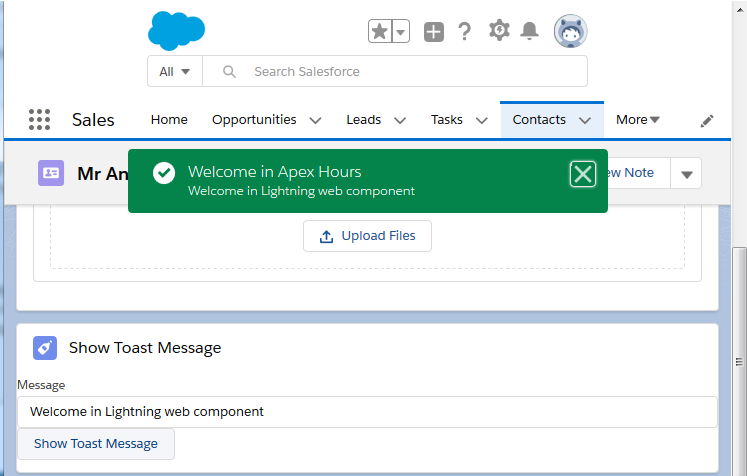
Task: Select the Contacts tab
Action: pyautogui.click(x=539, y=120)
